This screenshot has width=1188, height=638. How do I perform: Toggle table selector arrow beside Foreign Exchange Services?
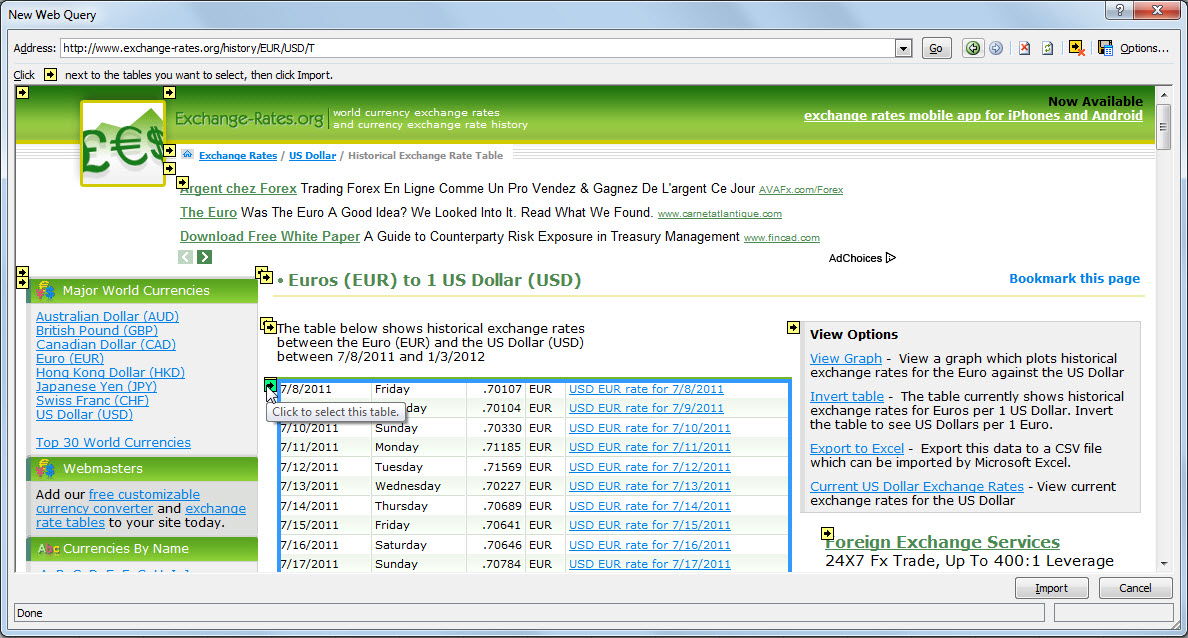(x=827, y=533)
